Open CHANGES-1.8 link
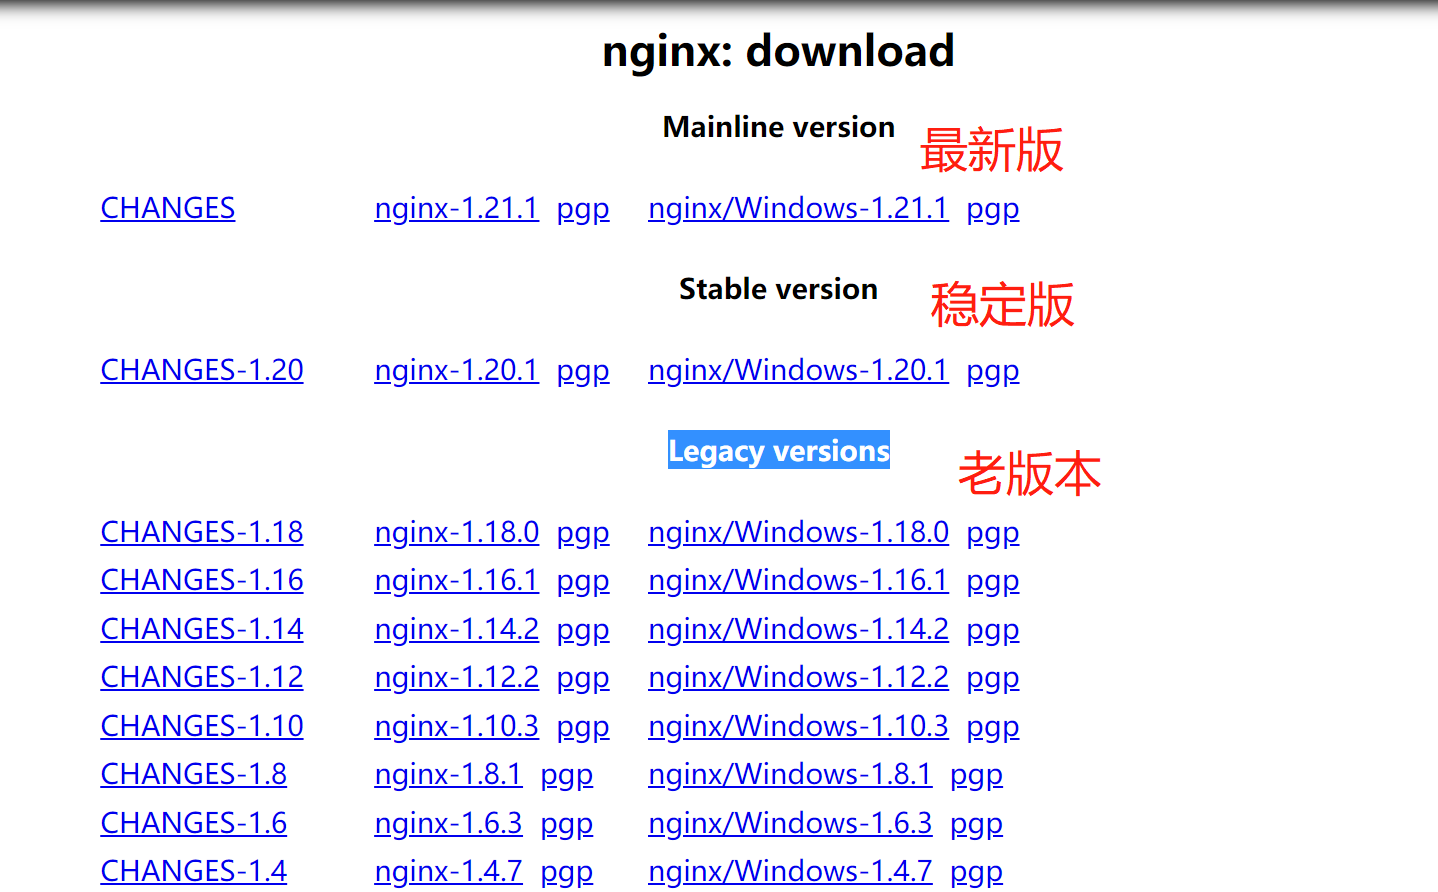Image resolution: width=1438 pixels, height=892 pixels. click(x=194, y=774)
